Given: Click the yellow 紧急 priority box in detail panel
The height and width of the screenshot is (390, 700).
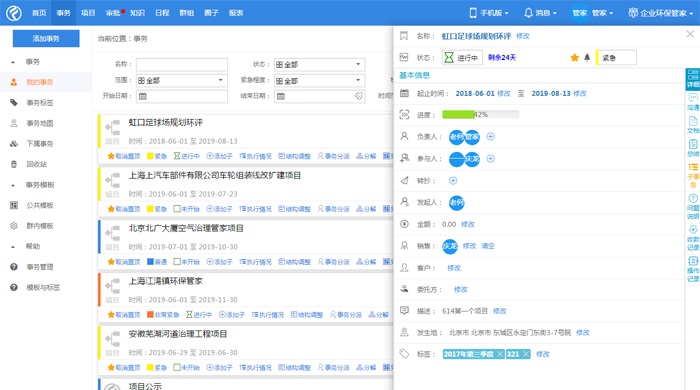Looking at the screenshot, I should click(616, 58).
